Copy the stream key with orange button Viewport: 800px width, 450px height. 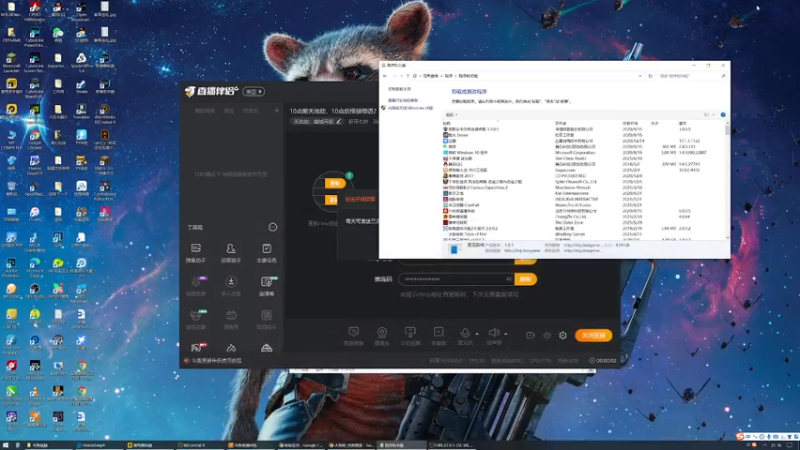[x=526, y=279]
